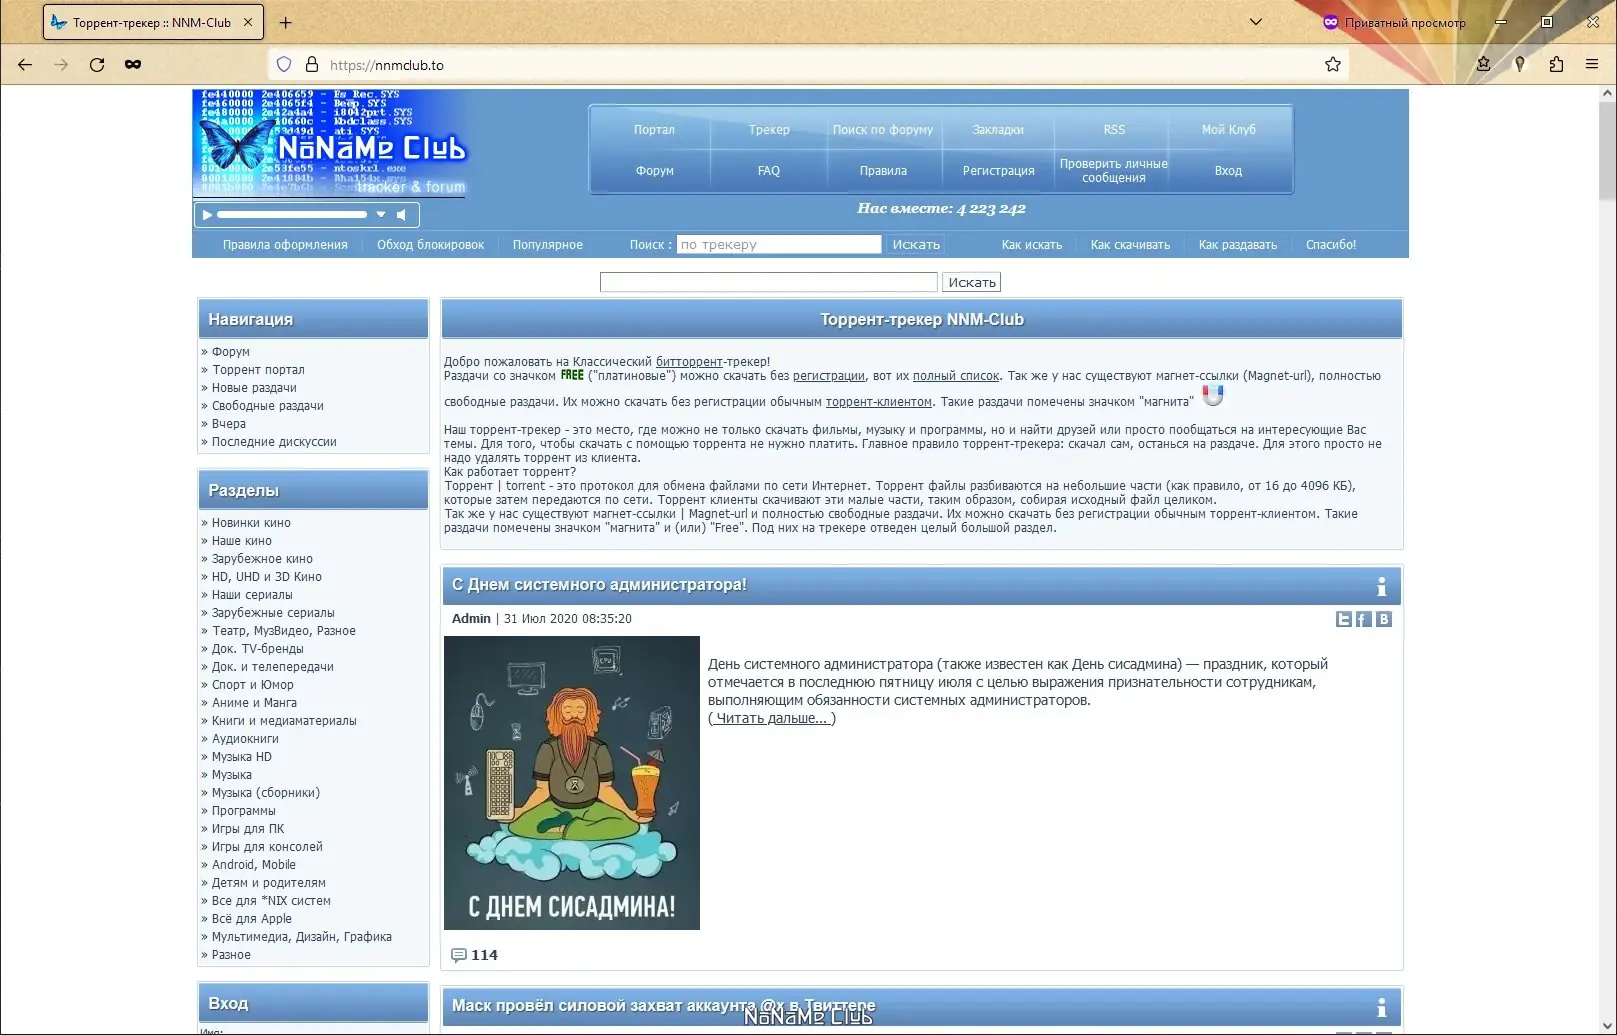Viewport: 1617px width, 1035px height.
Task: Open the "Портал" menu item
Action: 653,129
